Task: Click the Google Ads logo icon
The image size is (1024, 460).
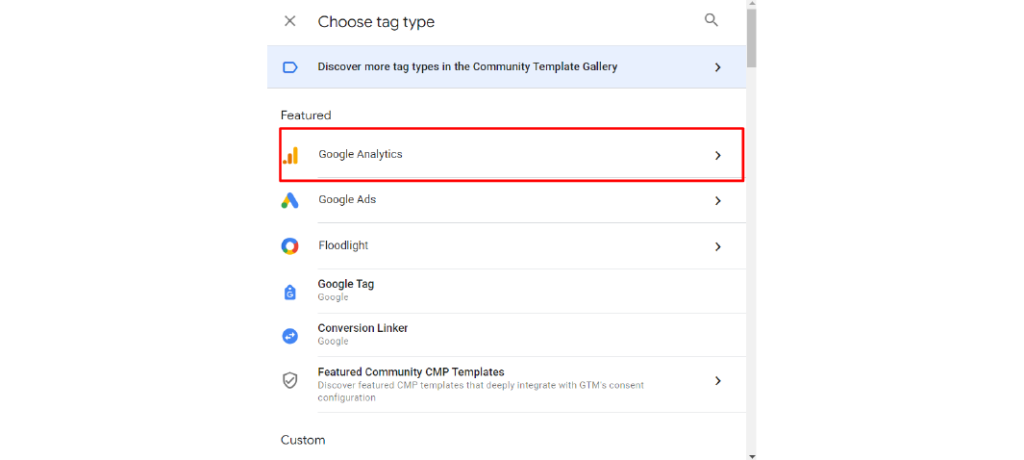Action: tap(290, 200)
